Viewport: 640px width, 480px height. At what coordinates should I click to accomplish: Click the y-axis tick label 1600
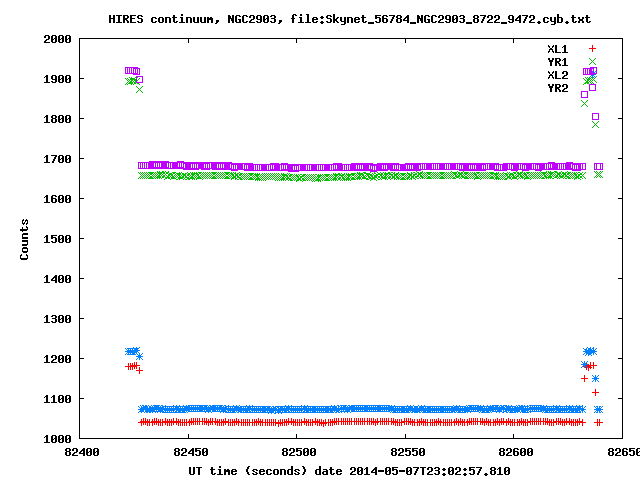(58, 199)
